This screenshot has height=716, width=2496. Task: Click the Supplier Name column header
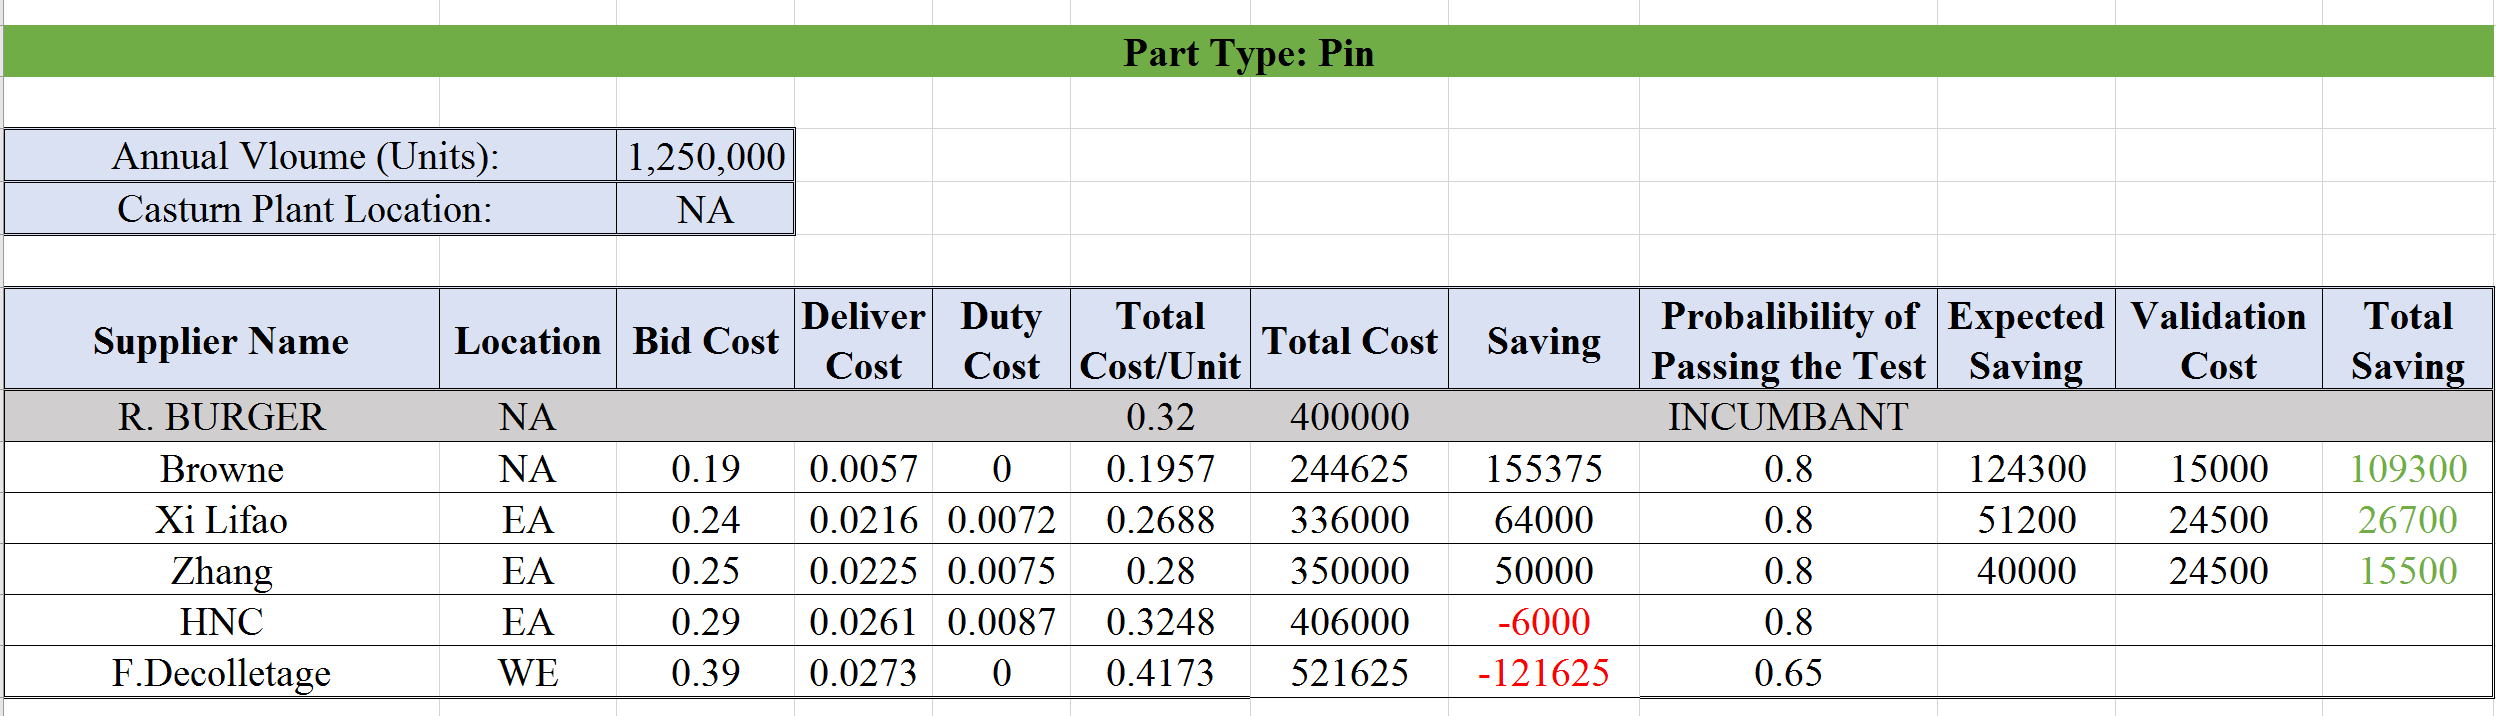pyautogui.click(x=221, y=340)
